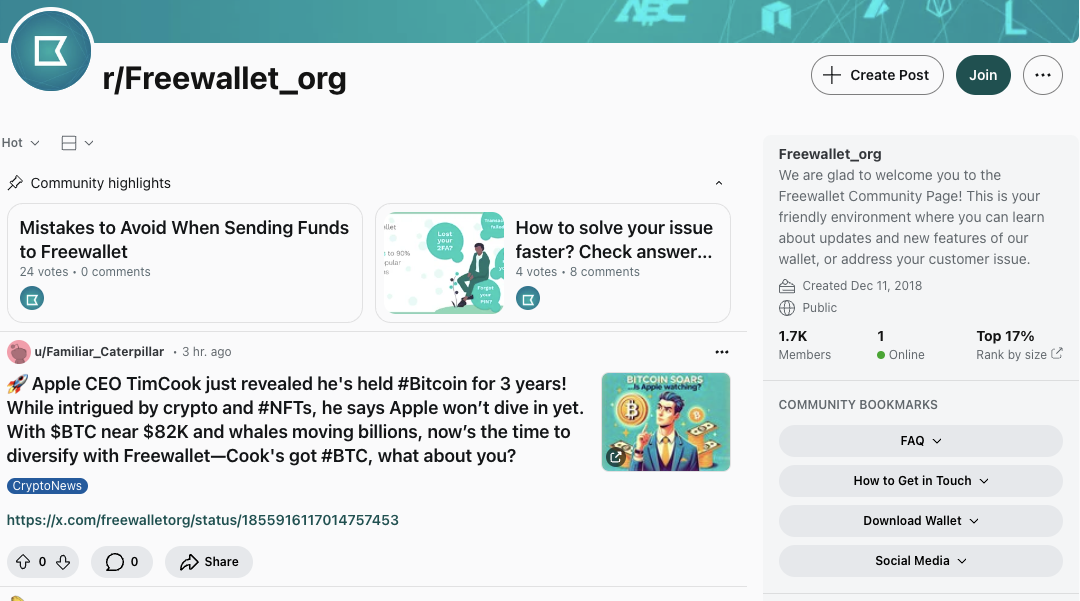Click the r/Freewallet_org community avatar
This screenshot has height=601, width=1080.
(x=51, y=52)
